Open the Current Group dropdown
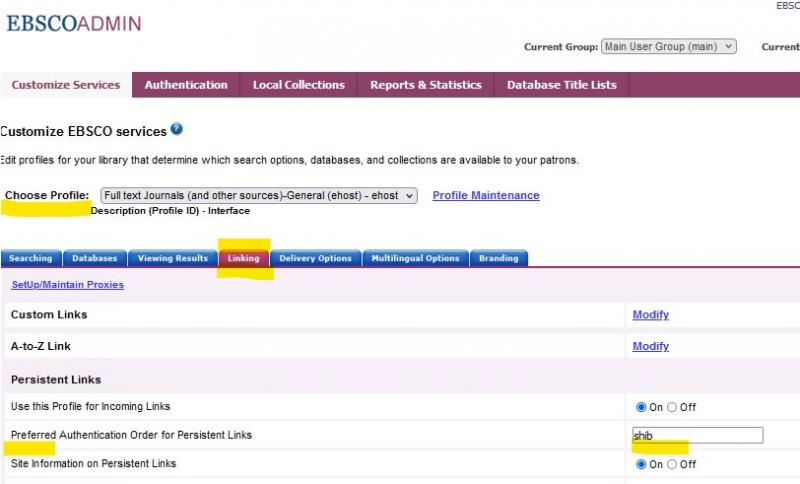The image size is (800, 484). pyautogui.click(x=669, y=46)
